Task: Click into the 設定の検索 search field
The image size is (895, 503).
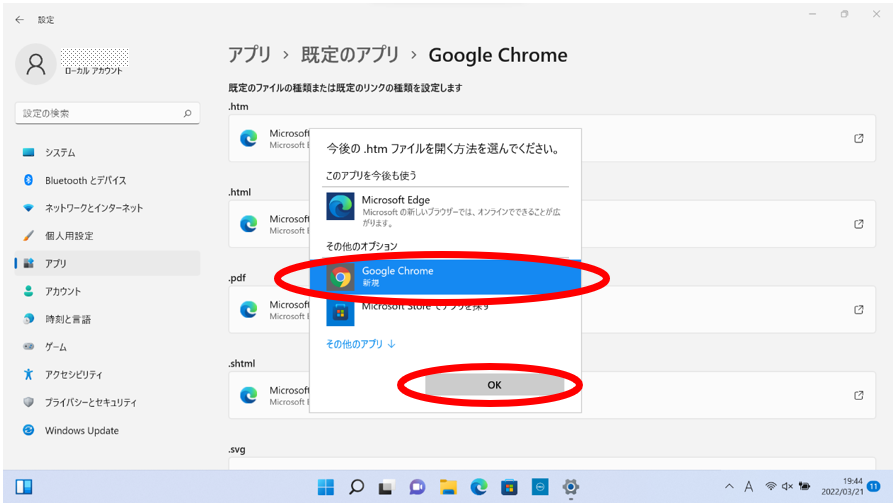Action: pyautogui.click(x=107, y=113)
